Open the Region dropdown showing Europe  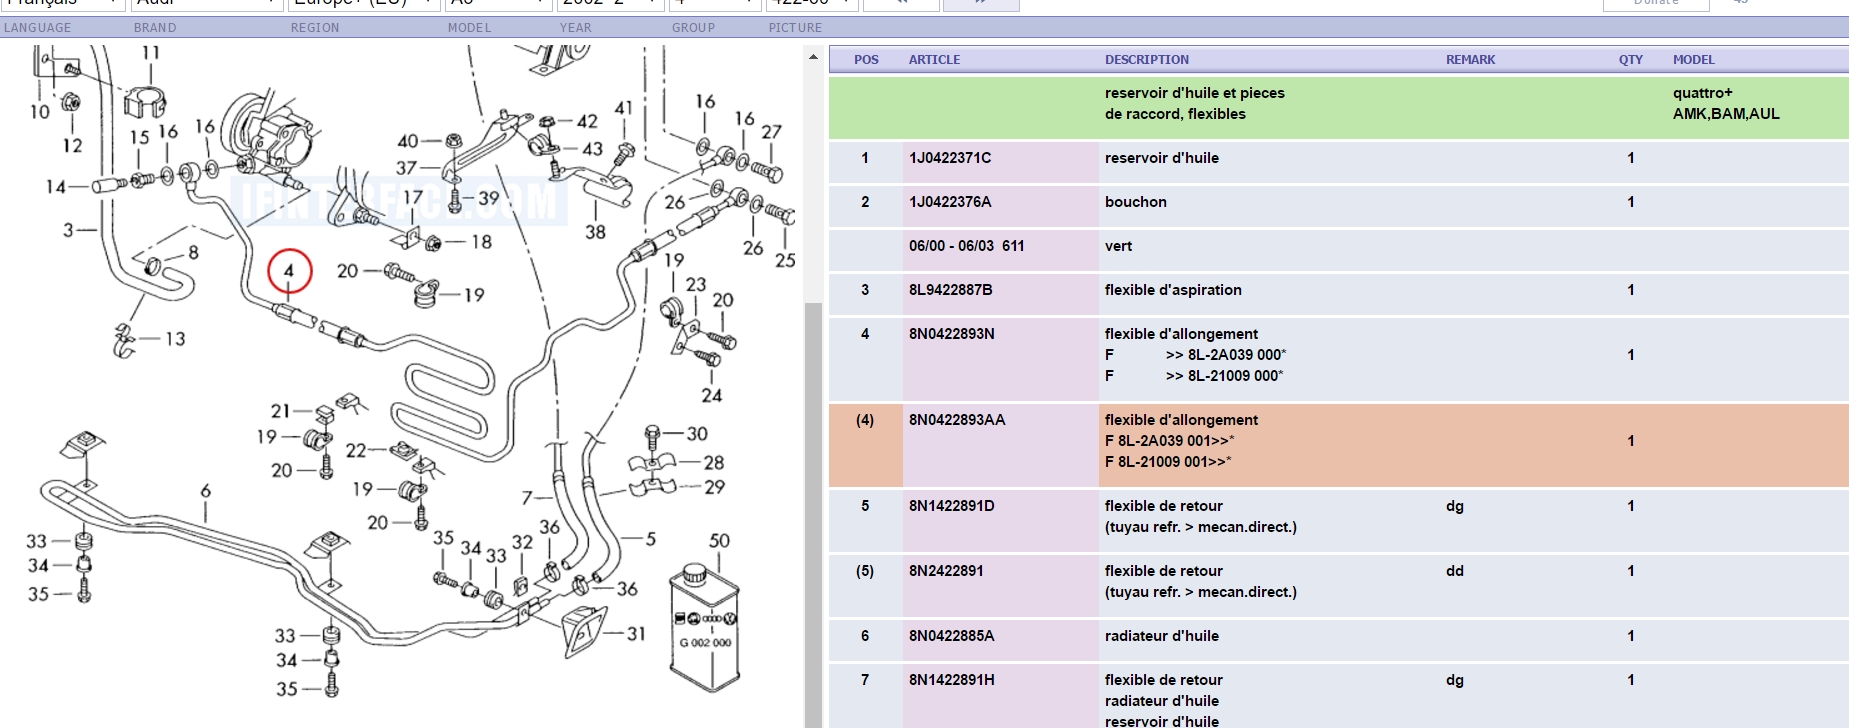tap(363, 3)
